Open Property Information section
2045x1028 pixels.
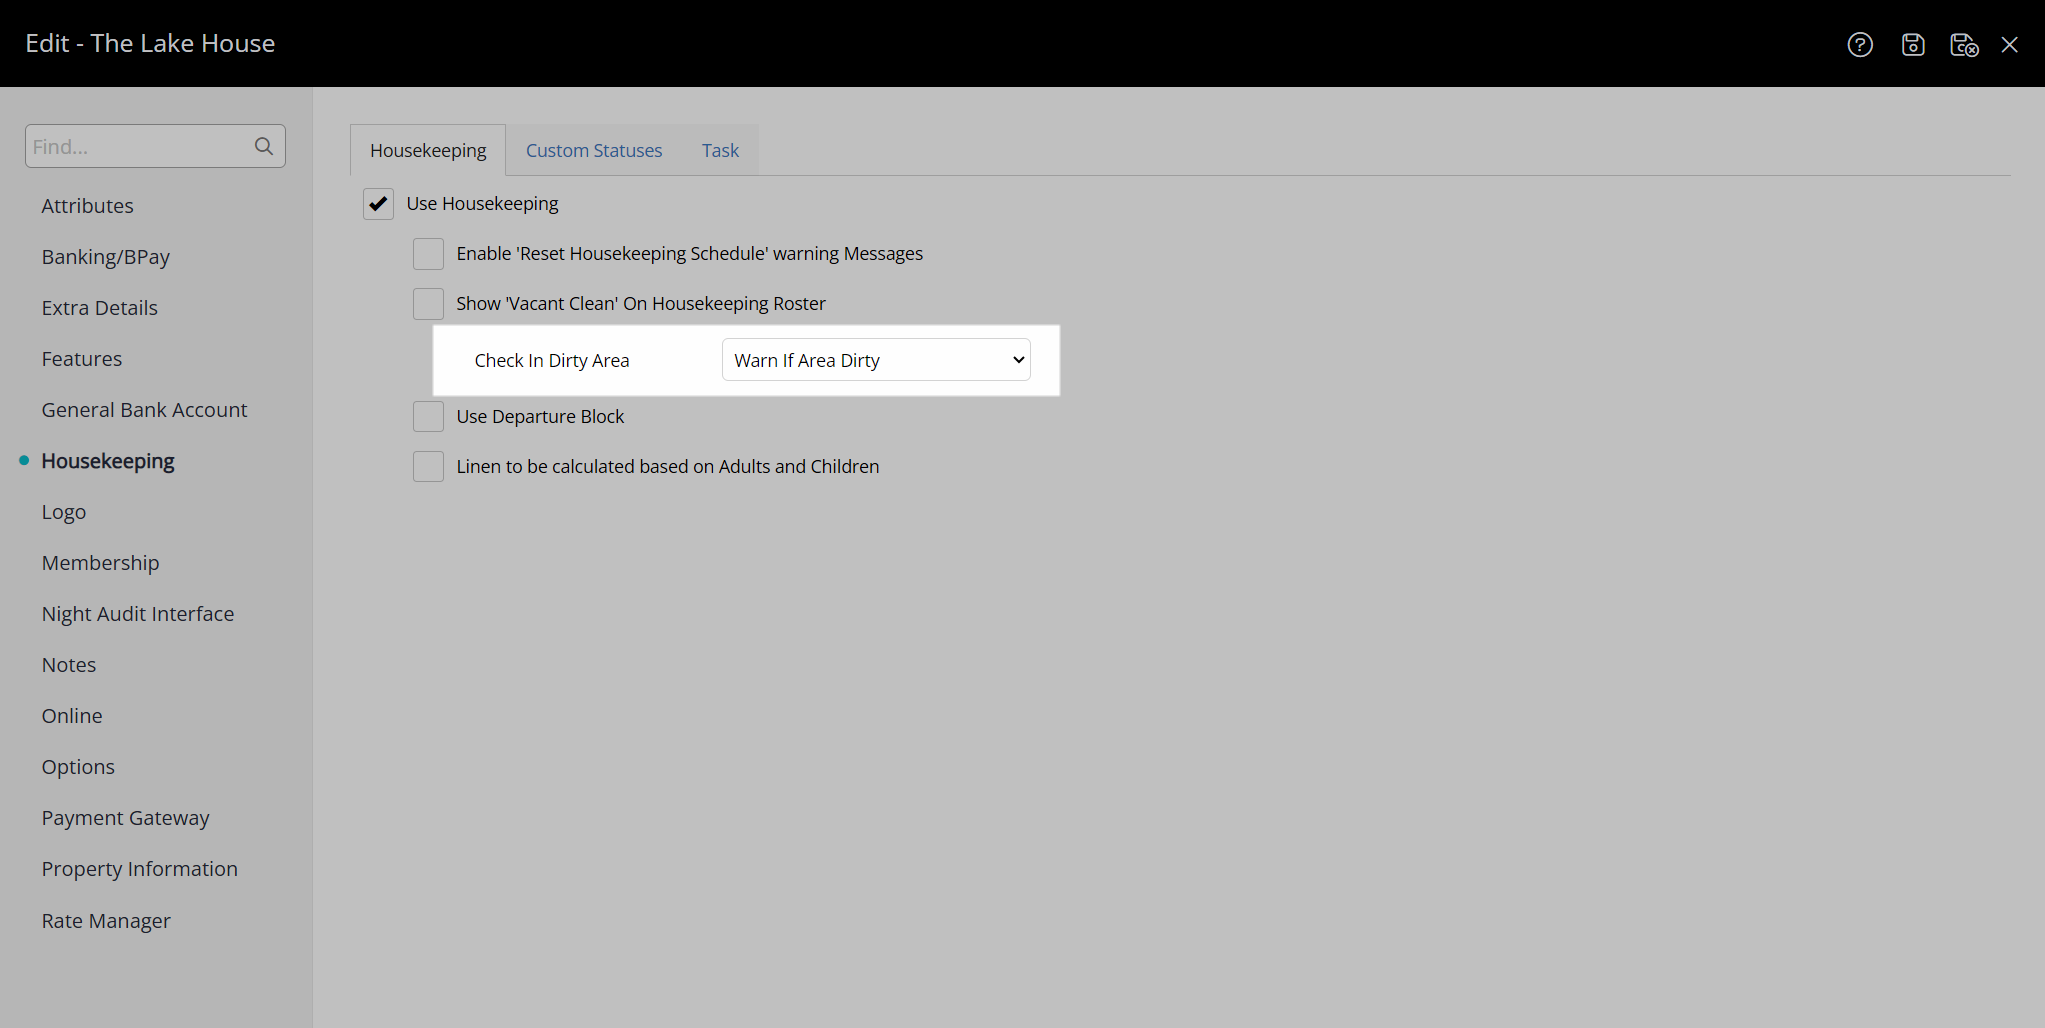140,869
